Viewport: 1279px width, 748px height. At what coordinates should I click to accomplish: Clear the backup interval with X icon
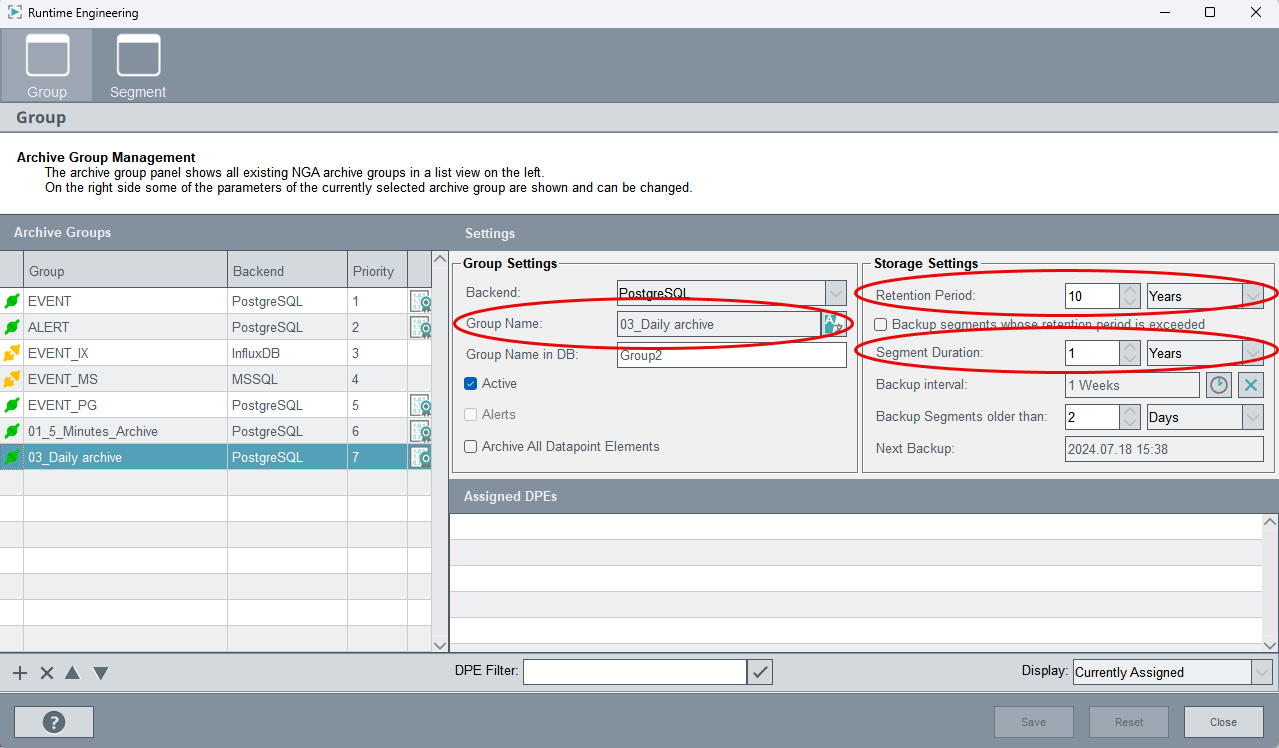pyautogui.click(x=1251, y=385)
